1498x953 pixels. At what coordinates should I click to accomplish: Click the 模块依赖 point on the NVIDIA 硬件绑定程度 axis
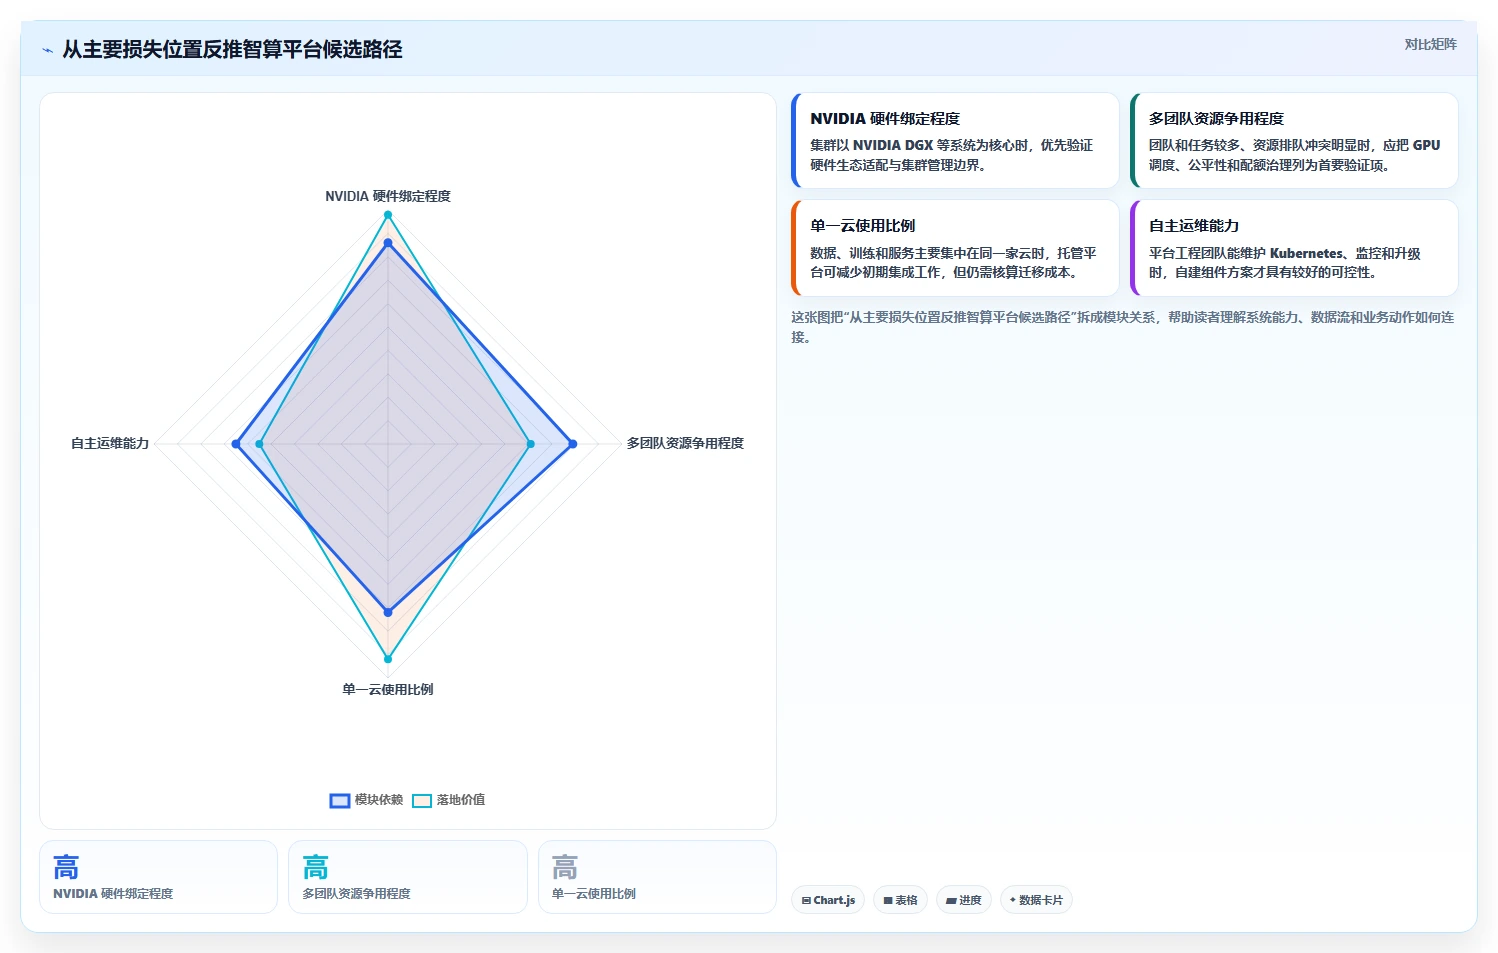click(388, 243)
